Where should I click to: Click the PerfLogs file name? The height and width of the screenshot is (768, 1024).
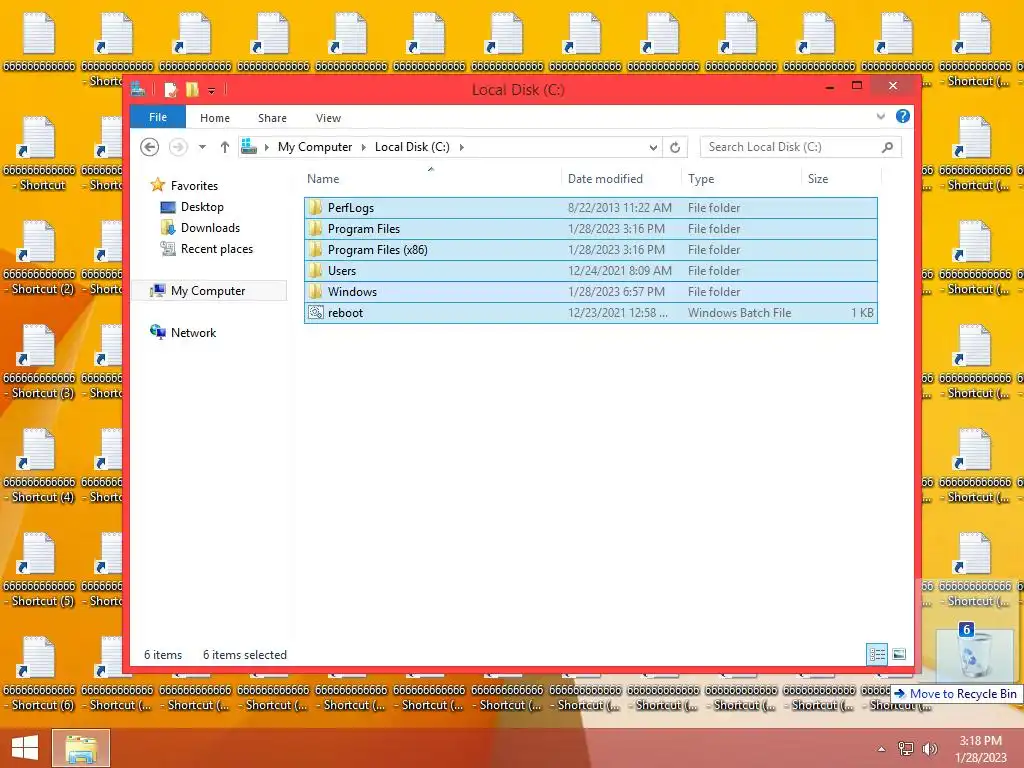pos(351,208)
